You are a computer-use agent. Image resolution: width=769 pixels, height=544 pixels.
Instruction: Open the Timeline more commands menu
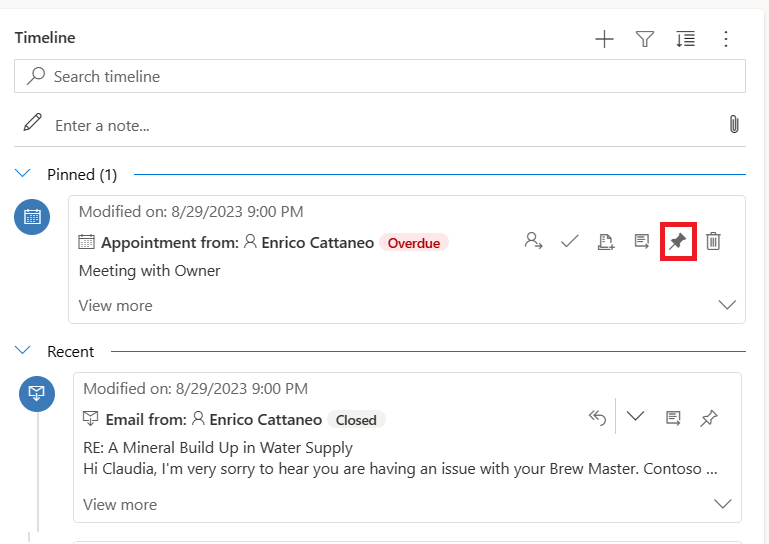pyautogui.click(x=726, y=39)
